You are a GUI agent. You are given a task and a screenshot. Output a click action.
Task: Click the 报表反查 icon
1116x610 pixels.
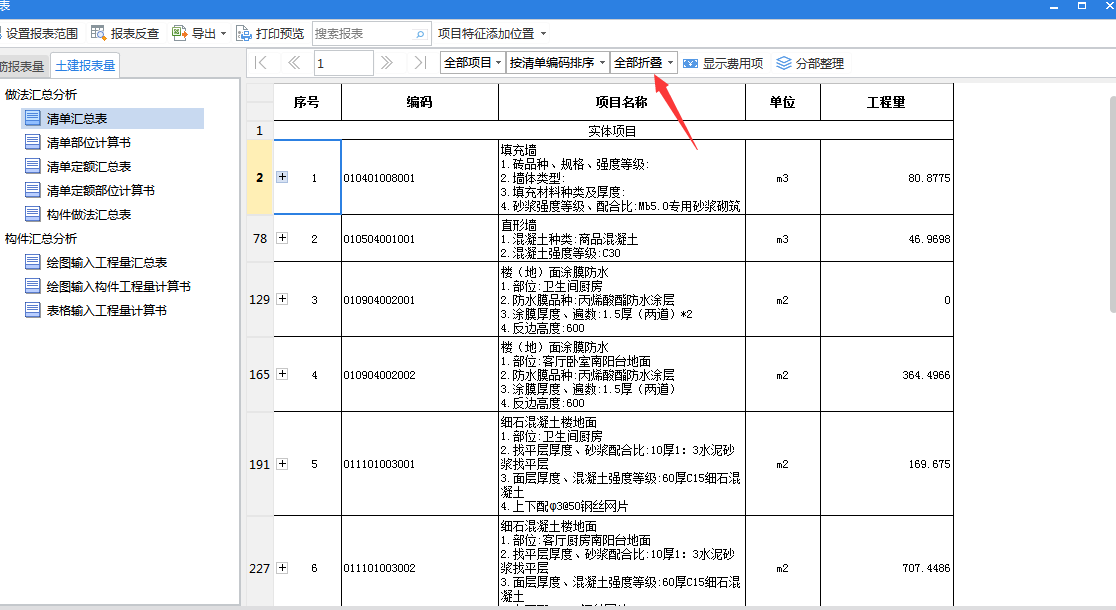tap(98, 33)
